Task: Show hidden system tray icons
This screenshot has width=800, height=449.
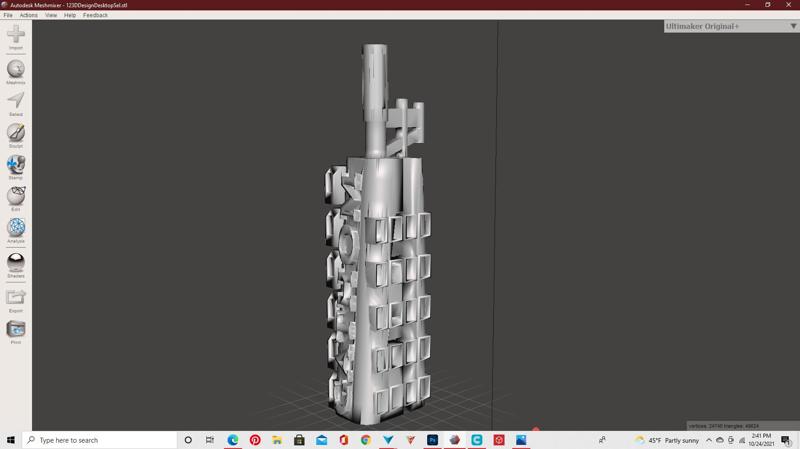Action: coord(709,440)
